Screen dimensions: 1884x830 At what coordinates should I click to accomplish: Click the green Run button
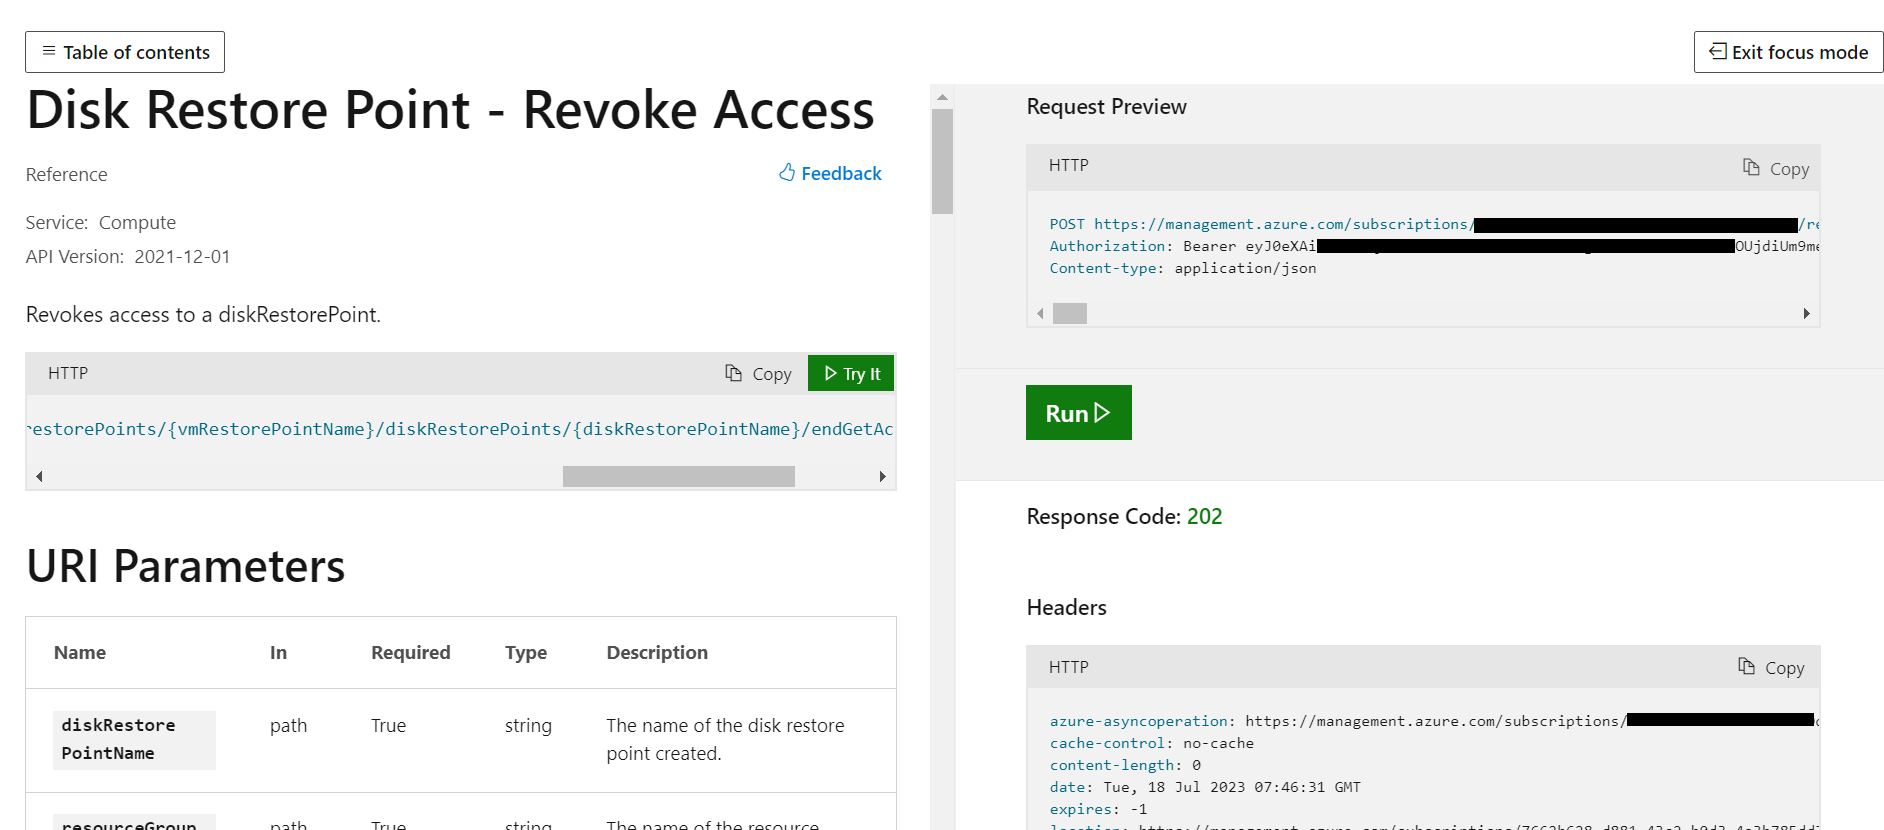1078,412
